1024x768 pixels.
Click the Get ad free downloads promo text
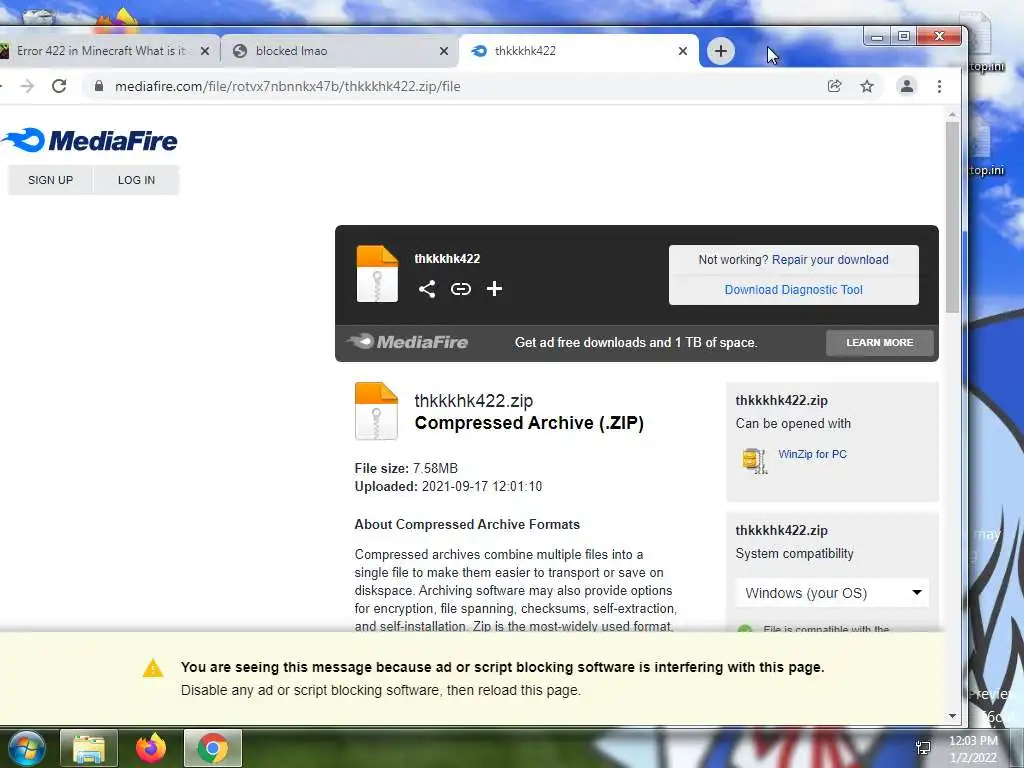(x=636, y=343)
